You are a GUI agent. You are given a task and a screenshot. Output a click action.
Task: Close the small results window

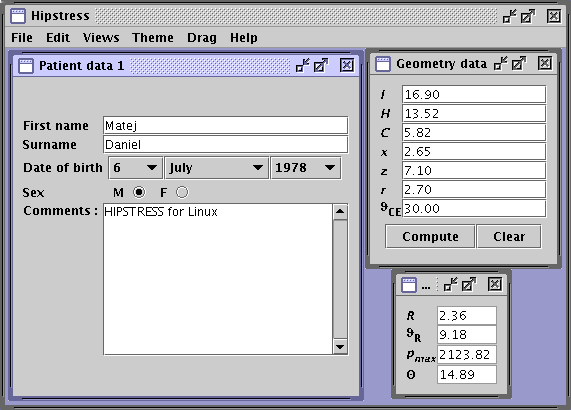tap(495, 285)
